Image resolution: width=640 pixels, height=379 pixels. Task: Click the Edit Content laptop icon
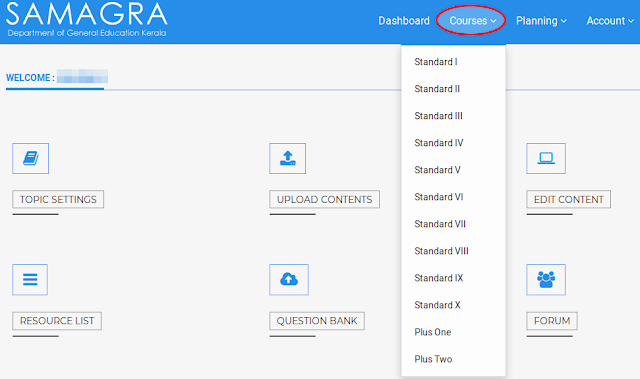click(x=546, y=158)
